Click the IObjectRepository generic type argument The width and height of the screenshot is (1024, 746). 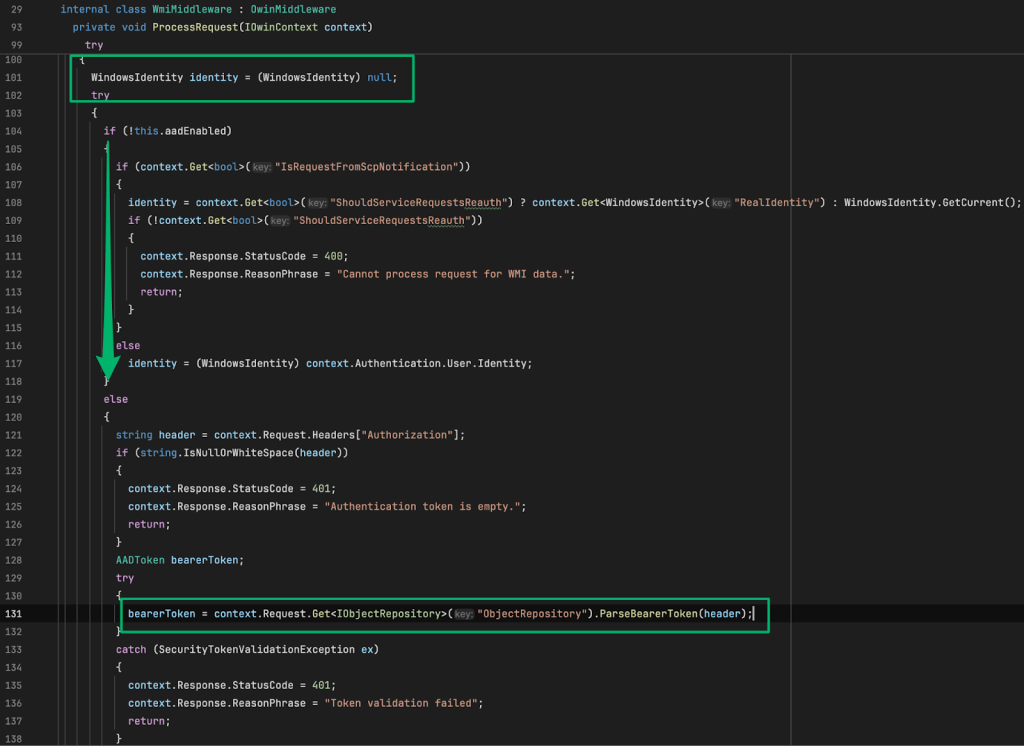click(x=390, y=613)
